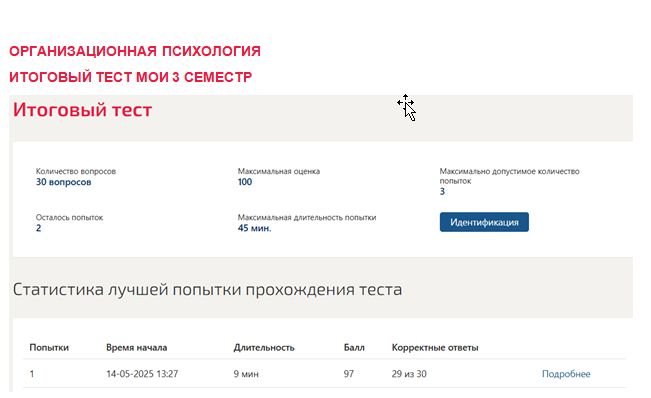Click the Осталось попыток label
Screen dimensions: 651x398
click(69, 217)
